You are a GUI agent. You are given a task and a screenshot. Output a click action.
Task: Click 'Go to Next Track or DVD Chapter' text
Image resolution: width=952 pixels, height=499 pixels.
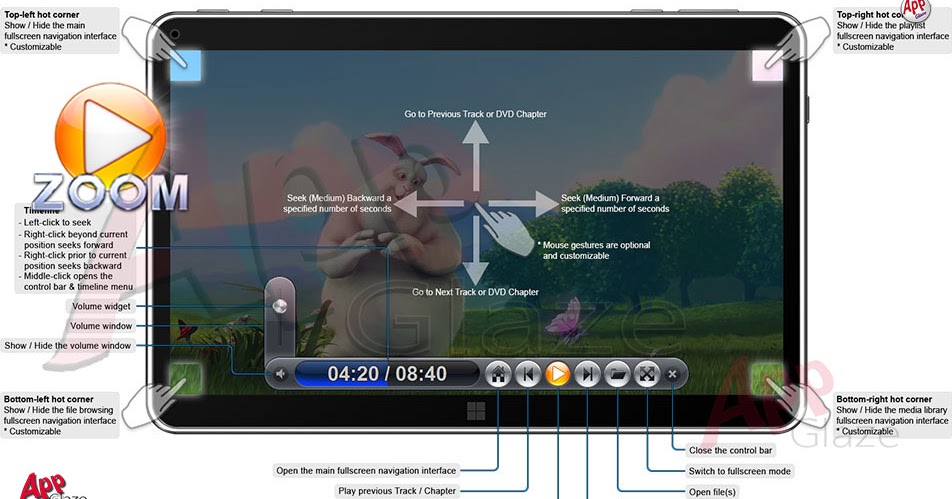coord(475,292)
